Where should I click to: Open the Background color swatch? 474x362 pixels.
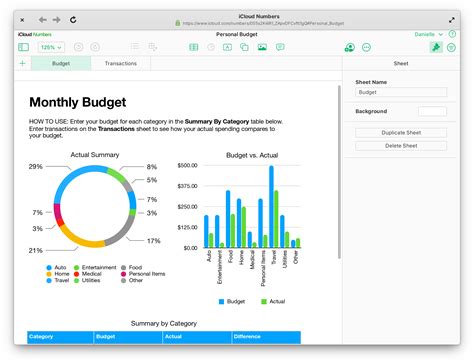432,111
